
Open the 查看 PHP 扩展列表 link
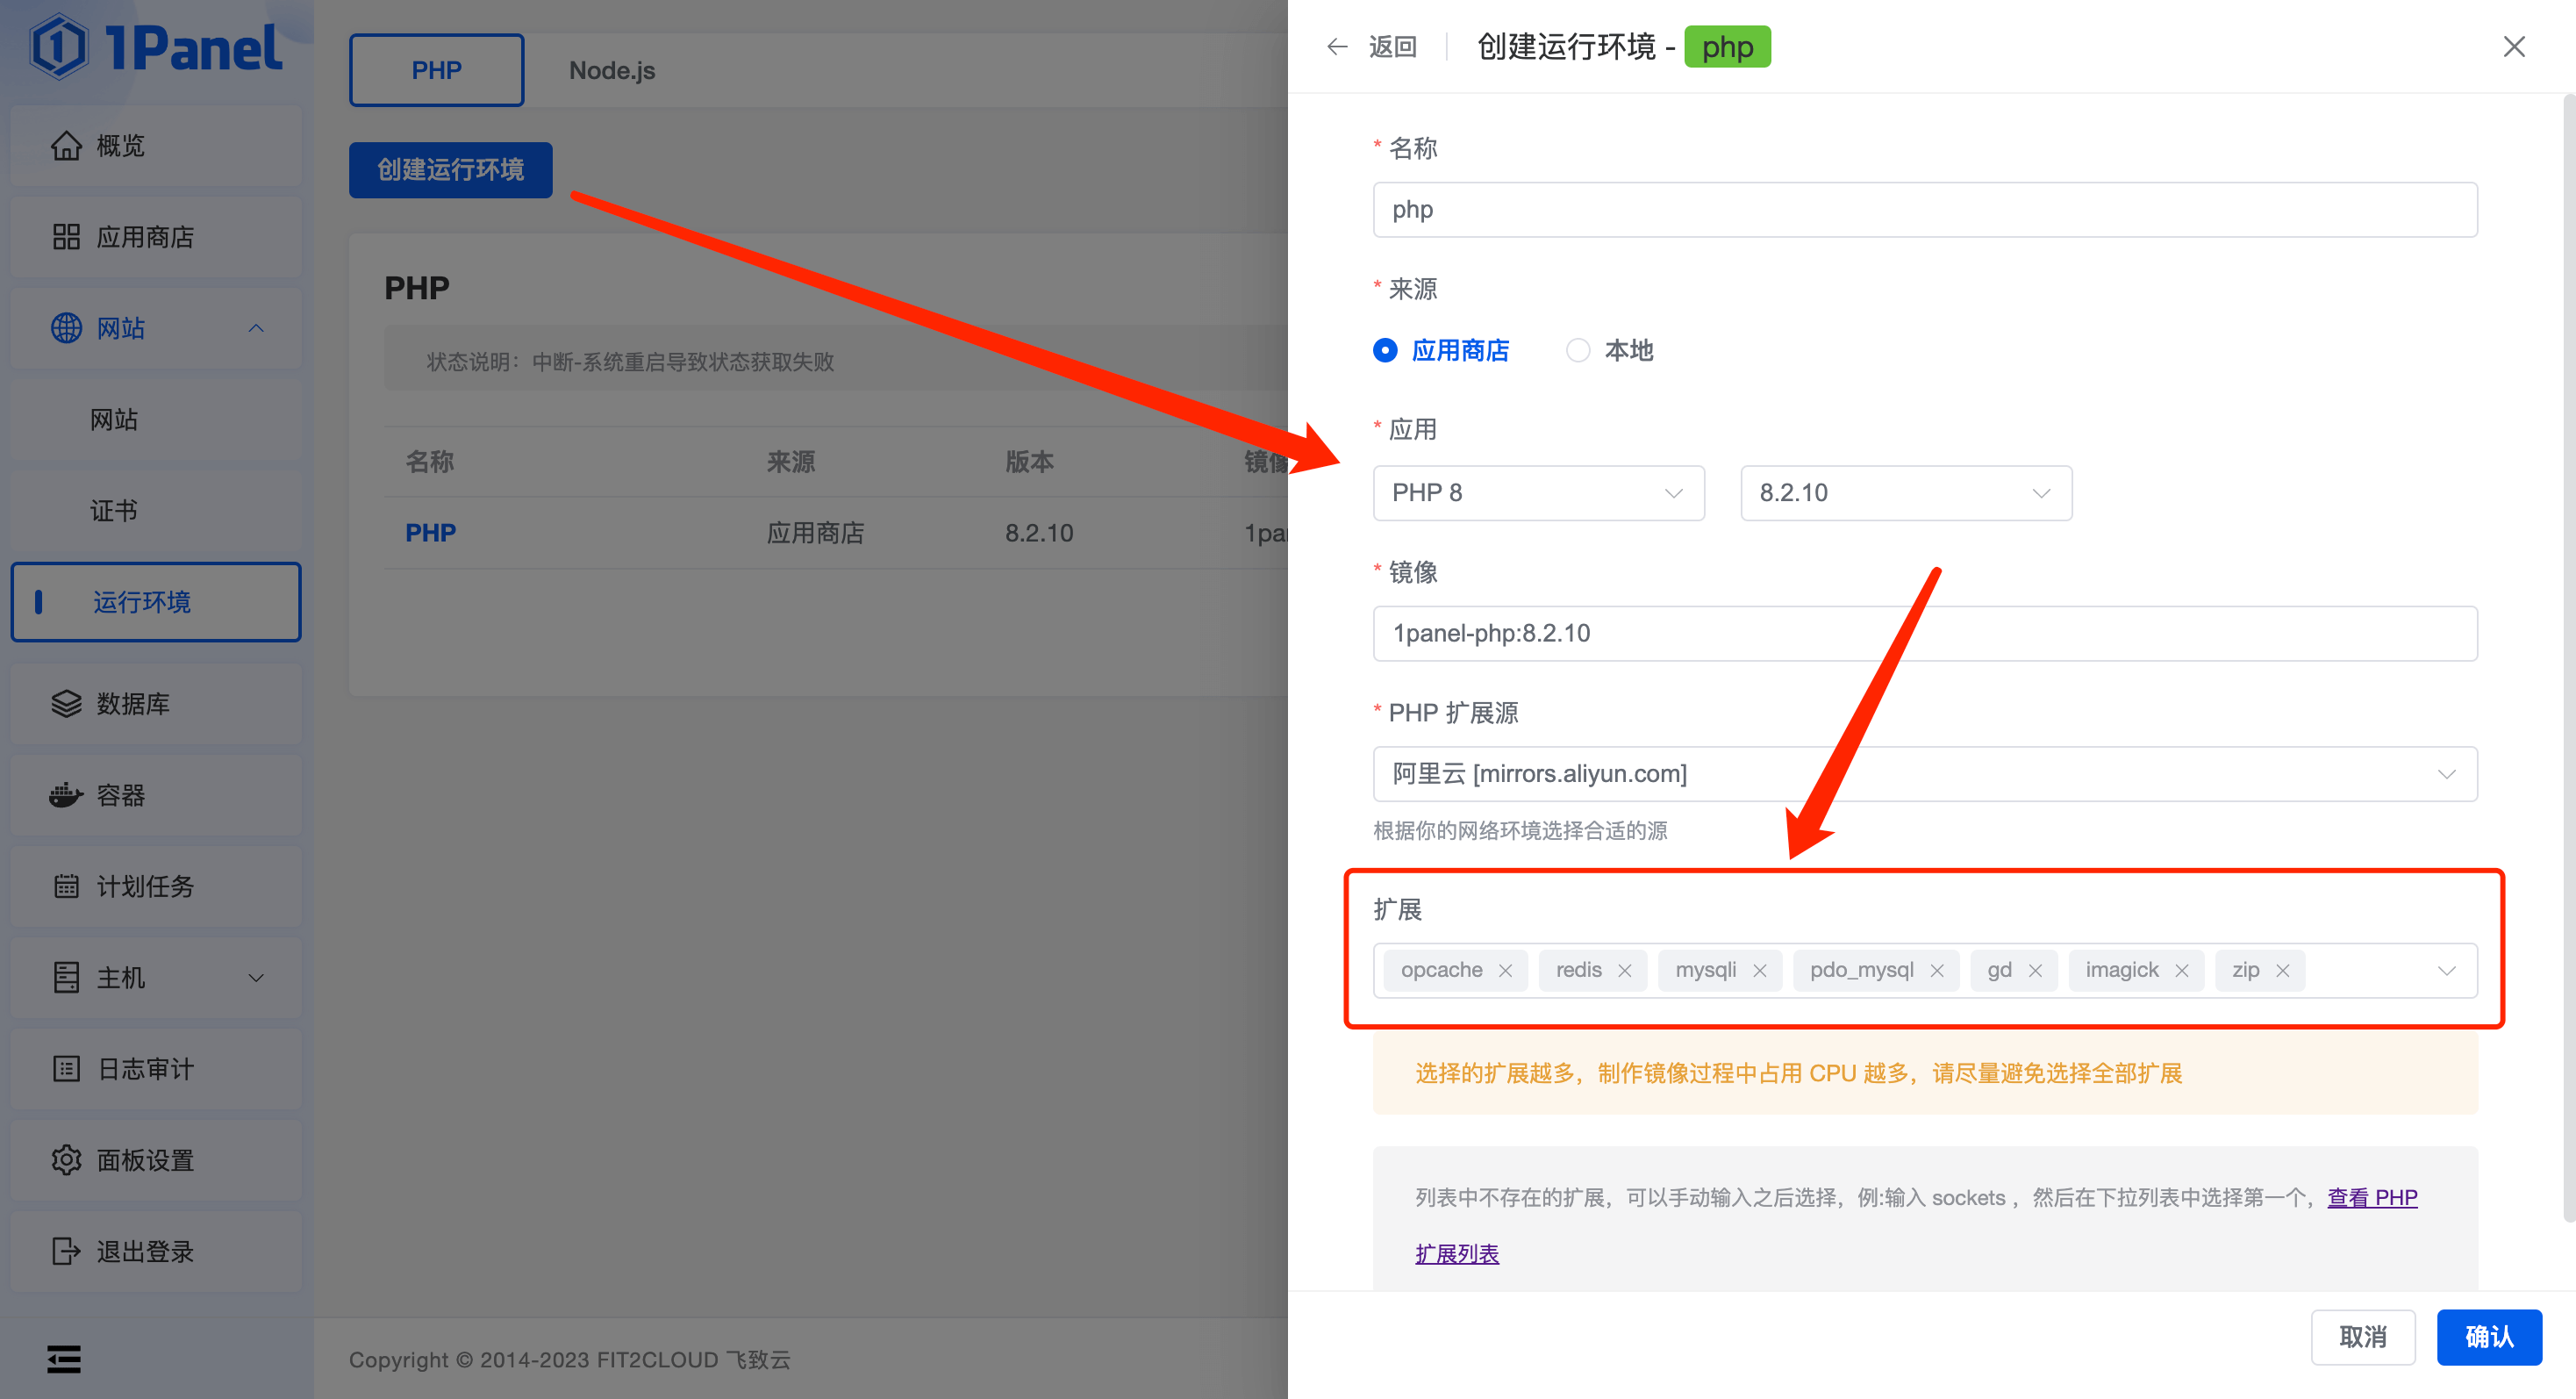tap(2372, 1197)
